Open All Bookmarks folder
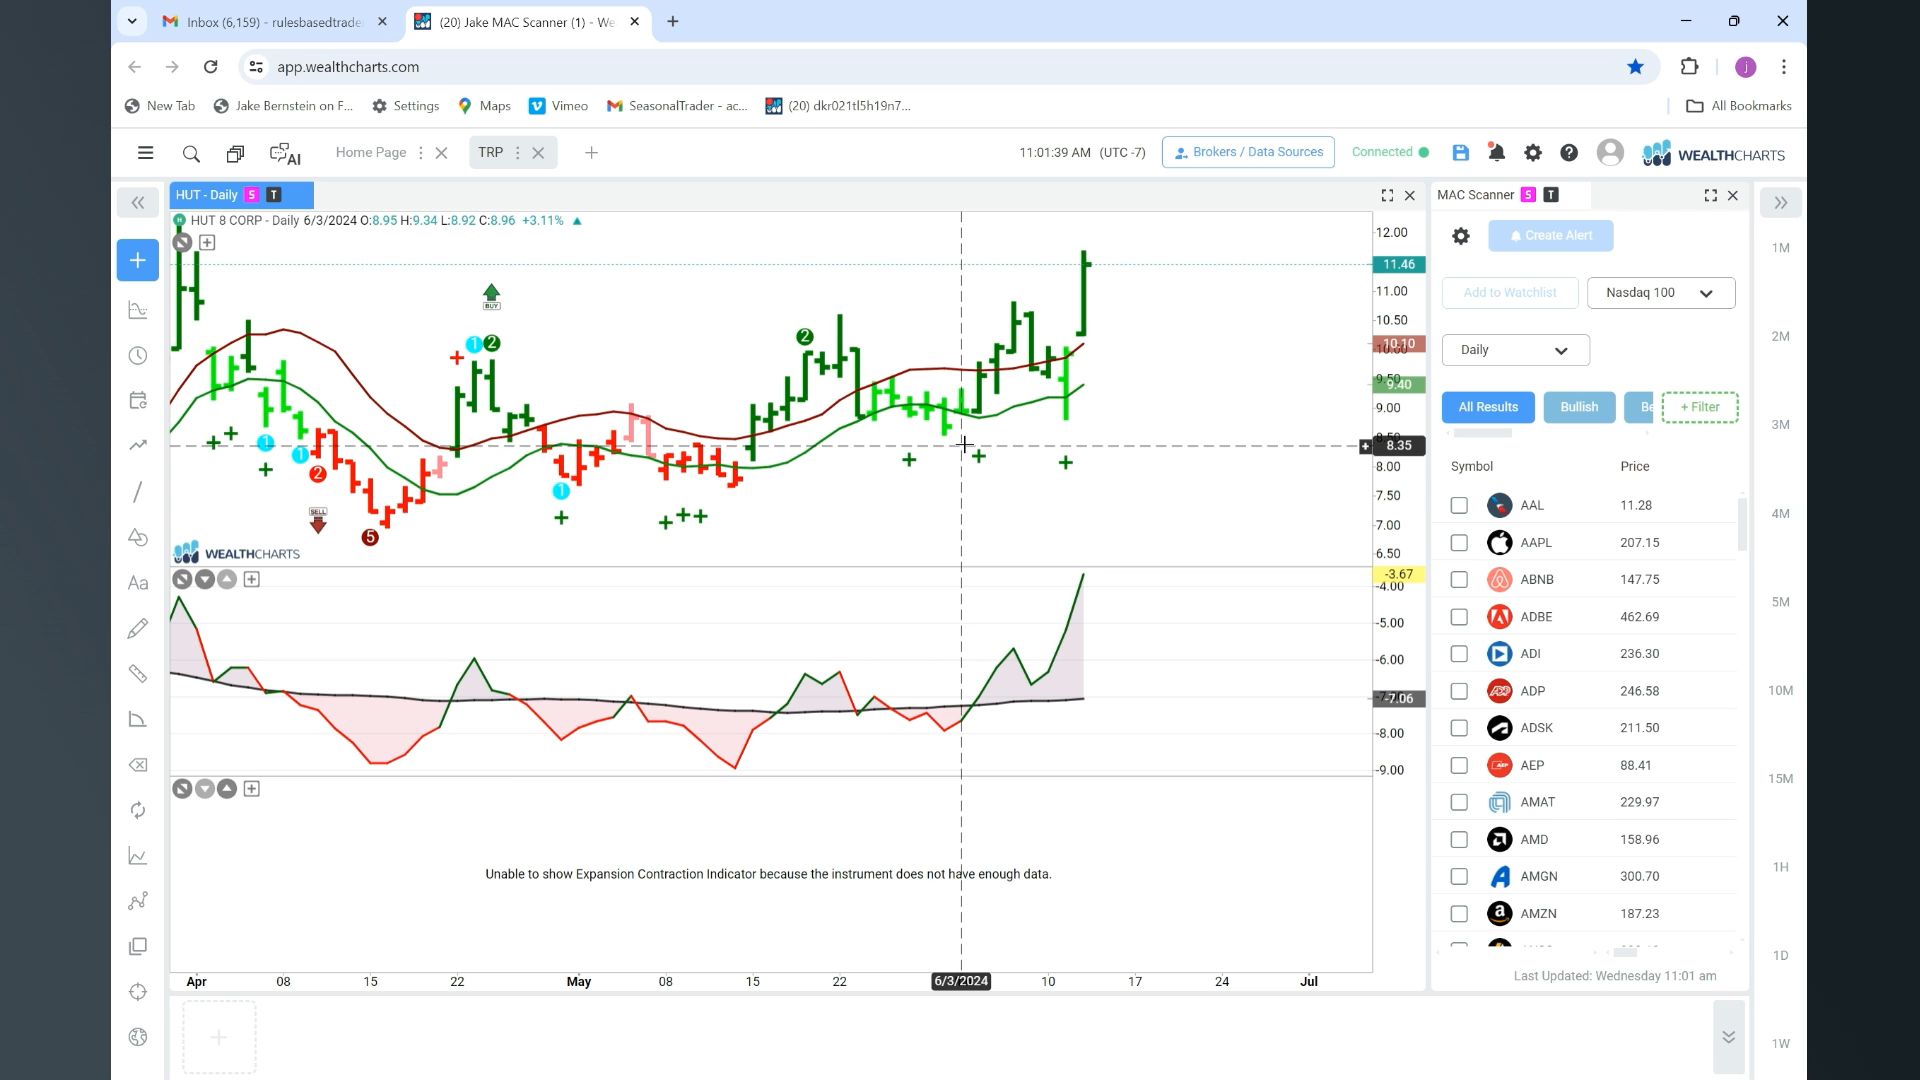The height and width of the screenshot is (1080, 1920). click(x=1739, y=106)
